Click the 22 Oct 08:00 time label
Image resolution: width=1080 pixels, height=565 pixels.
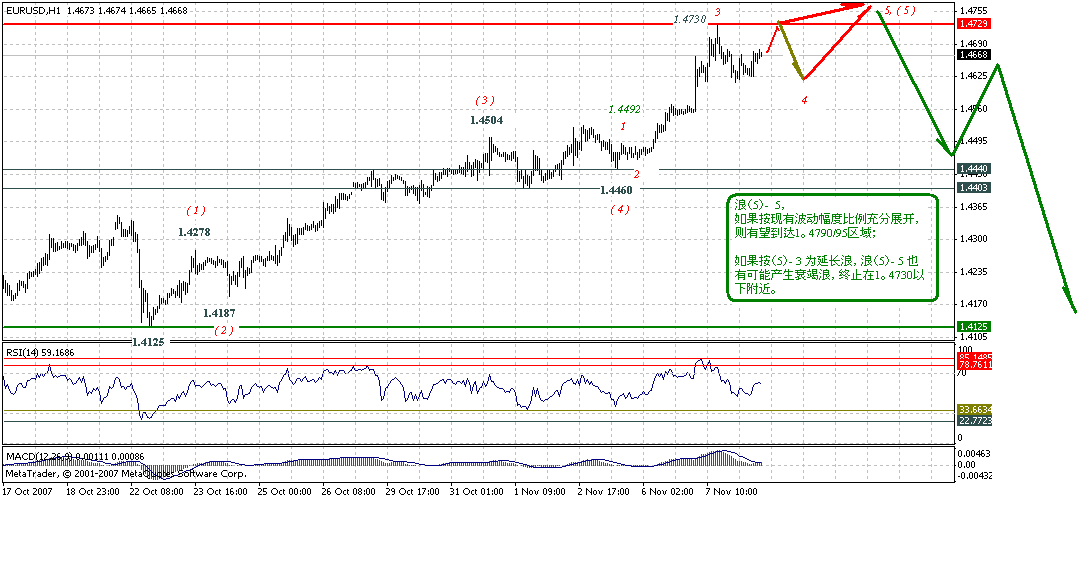coord(156,492)
